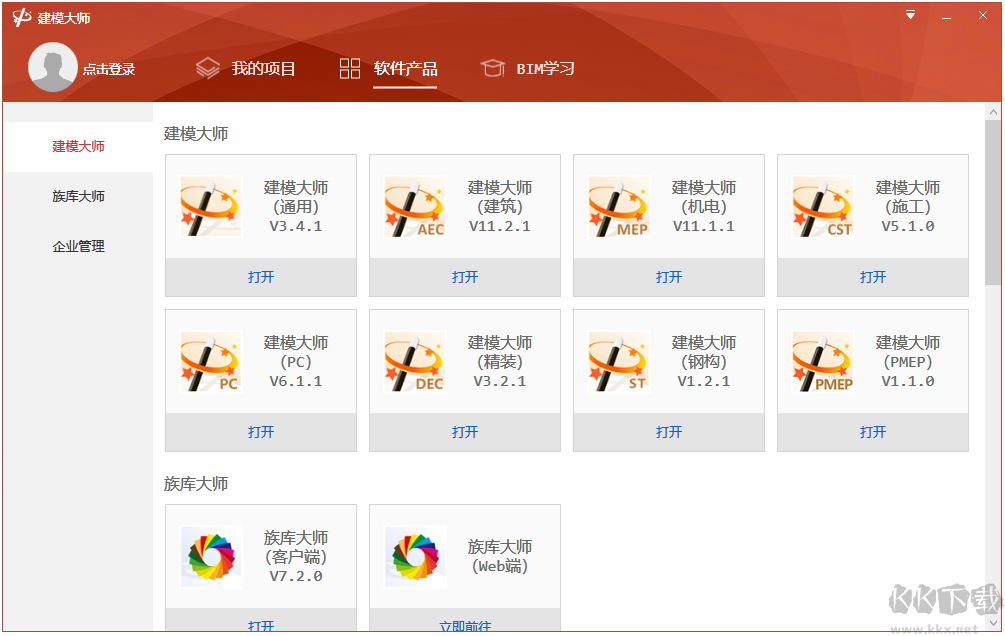Open 建模大师 (建筑) V11.2.1
The image size is (1005, 636).
465,277
